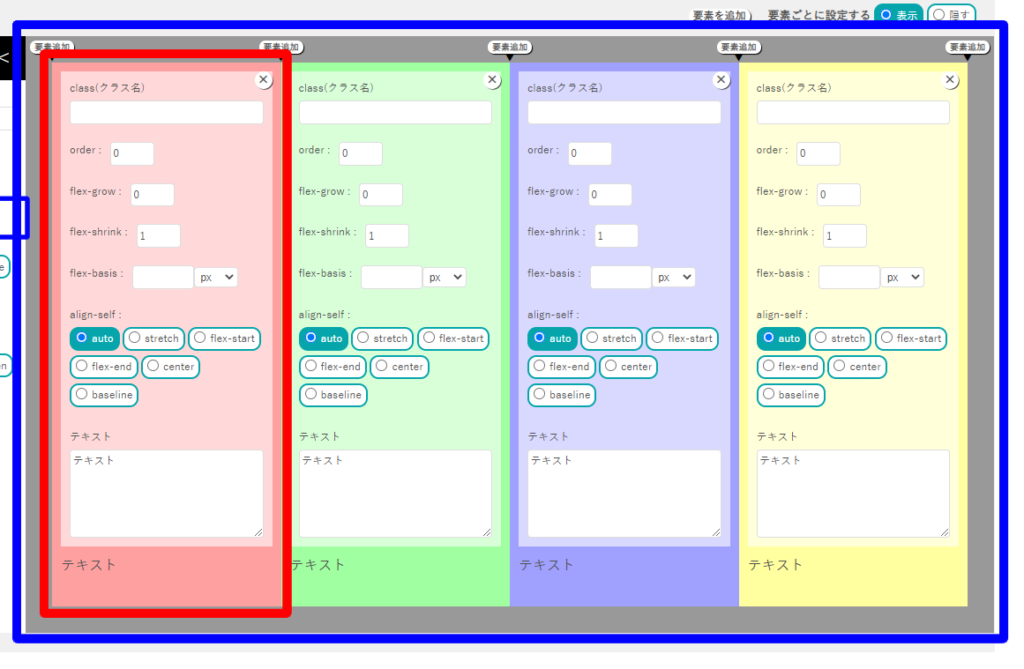Click the テキスト textarea in the green panel

[394, 492]
